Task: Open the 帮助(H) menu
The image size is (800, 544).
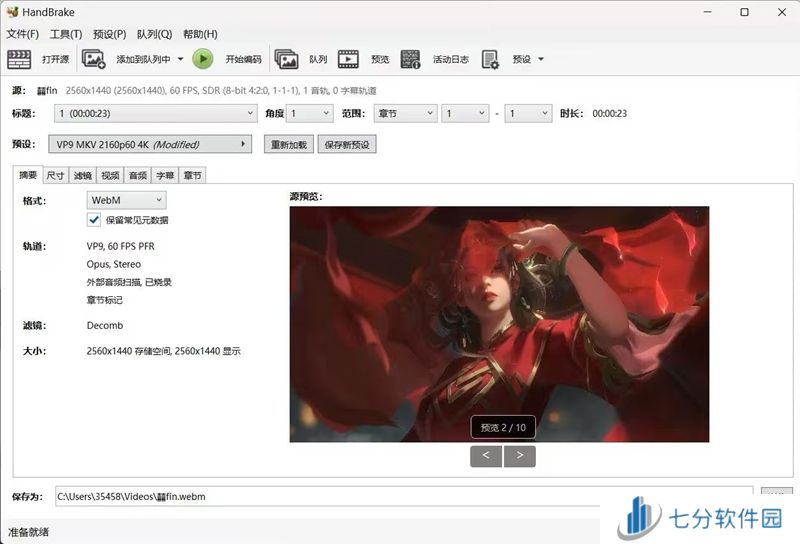Action: click(200, 34)
